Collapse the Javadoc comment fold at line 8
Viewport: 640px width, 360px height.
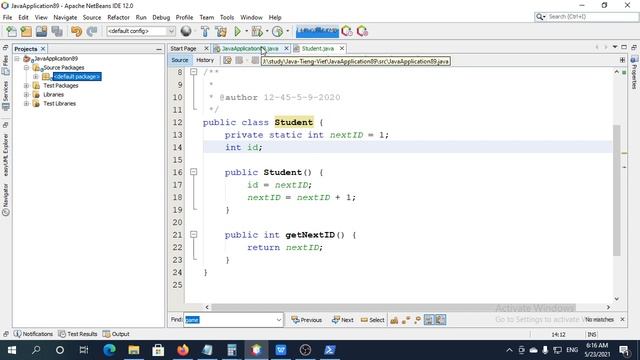(193, 72)
